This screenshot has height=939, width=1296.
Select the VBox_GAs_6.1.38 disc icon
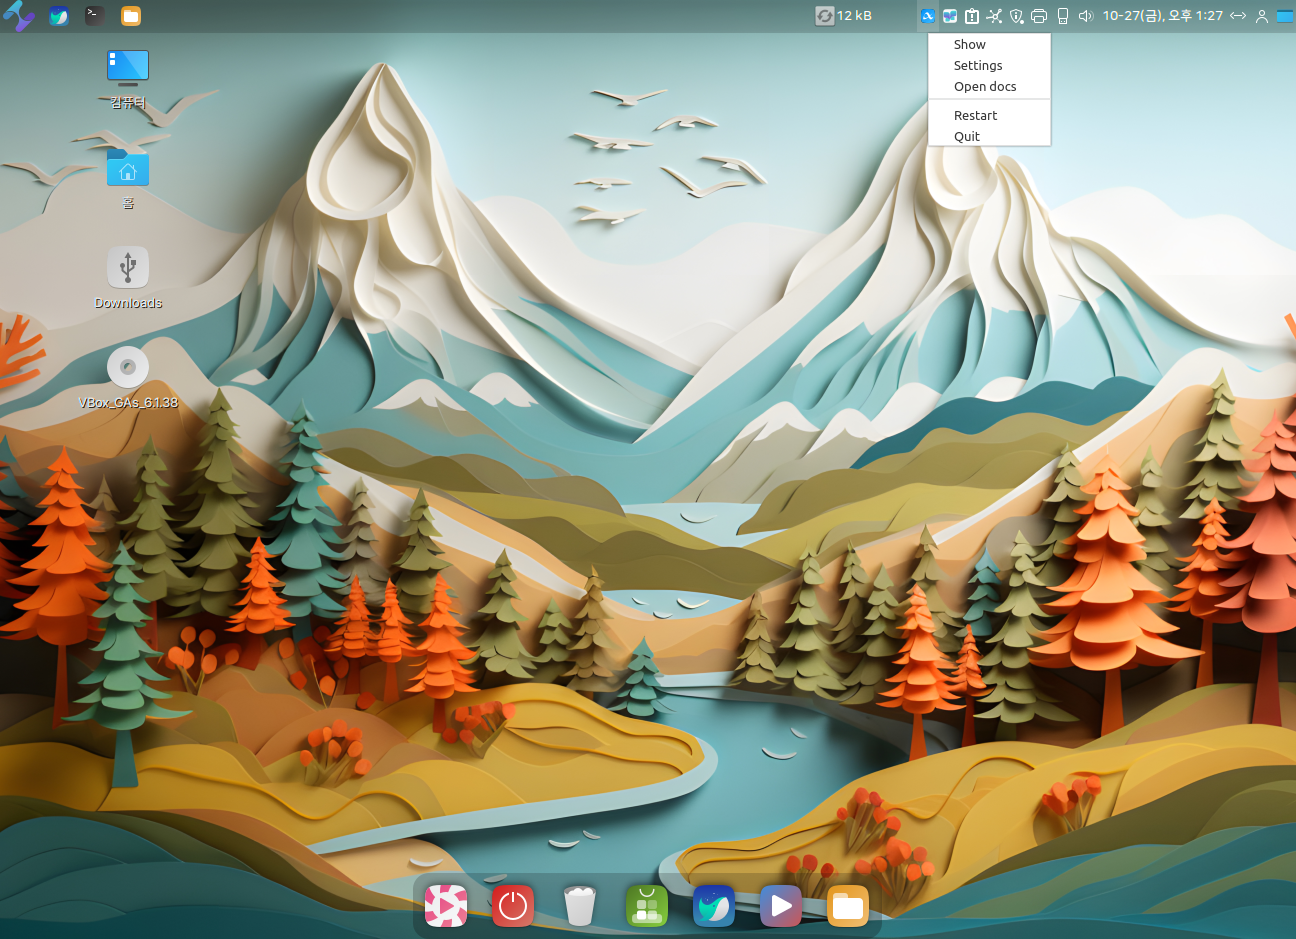tap(128, 367)
